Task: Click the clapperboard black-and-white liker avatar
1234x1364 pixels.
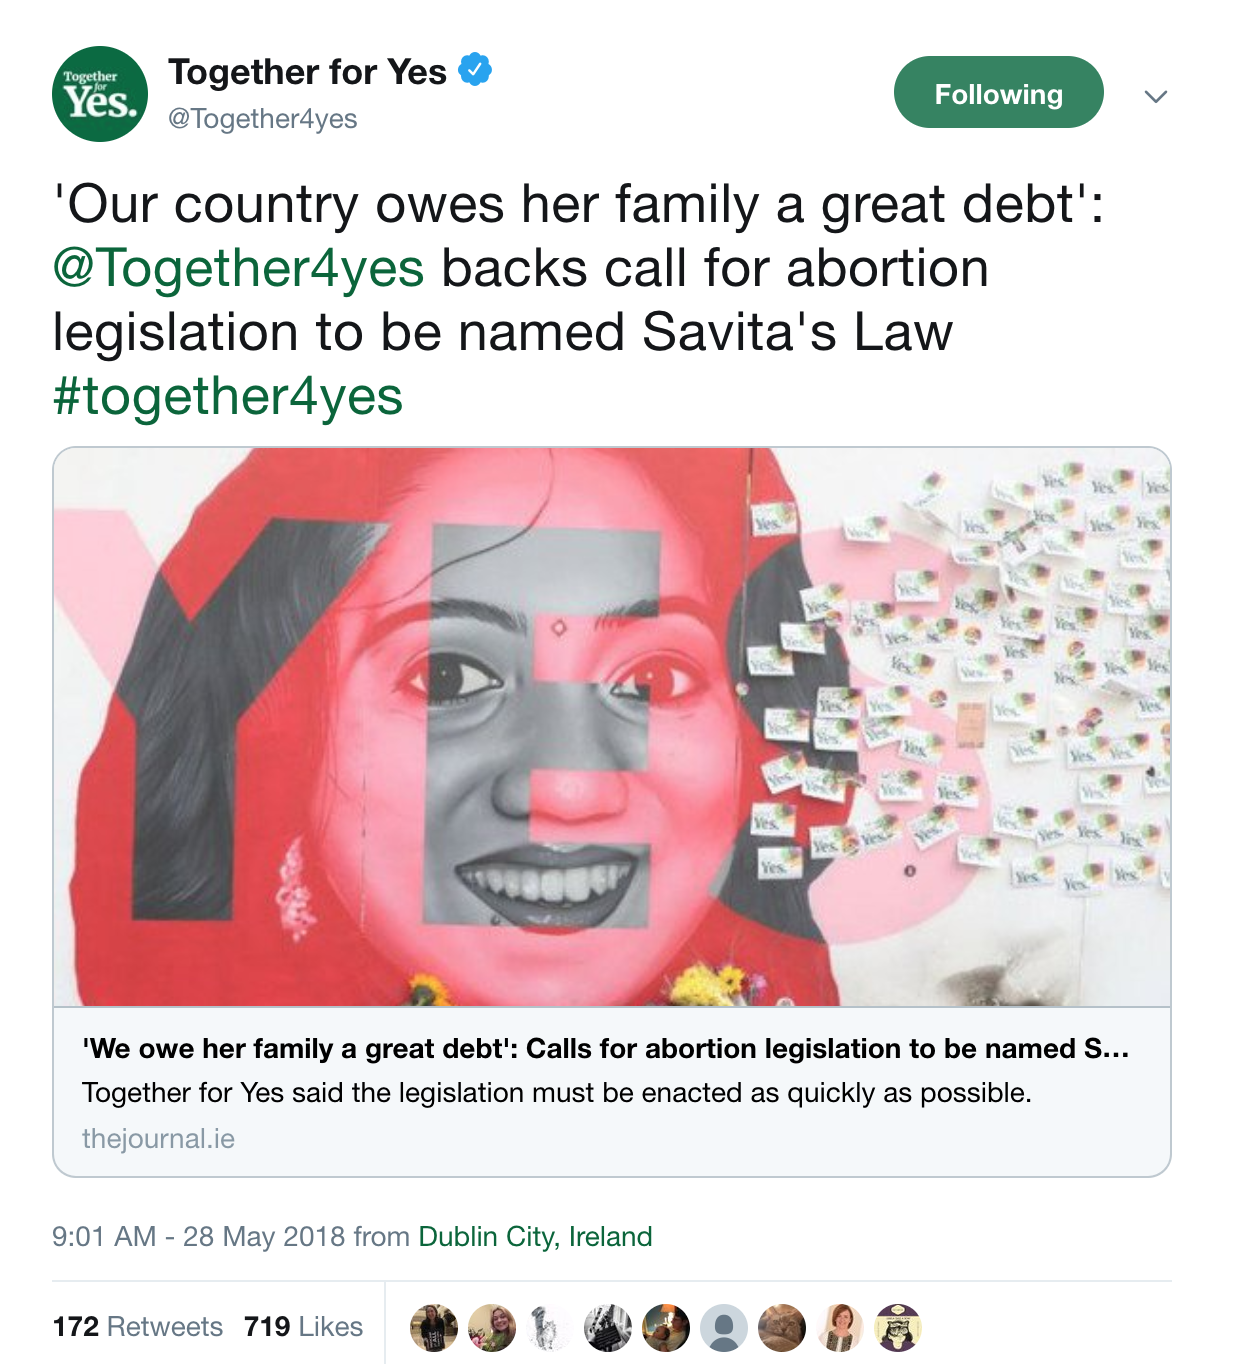Action: point(608,1328)
